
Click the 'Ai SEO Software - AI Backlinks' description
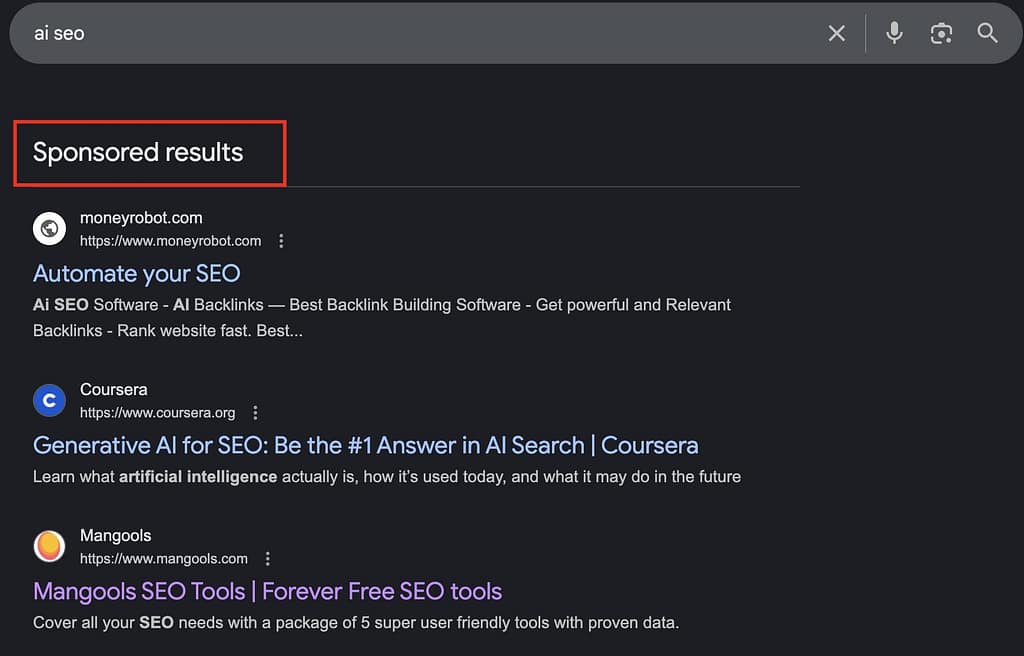click(x=382, y=318)
